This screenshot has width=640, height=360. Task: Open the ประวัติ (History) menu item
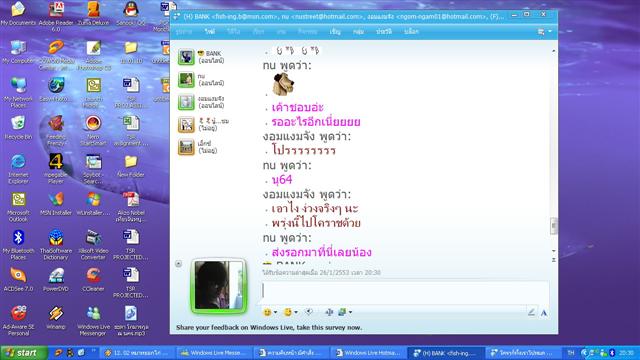click(x=384, y=31)
